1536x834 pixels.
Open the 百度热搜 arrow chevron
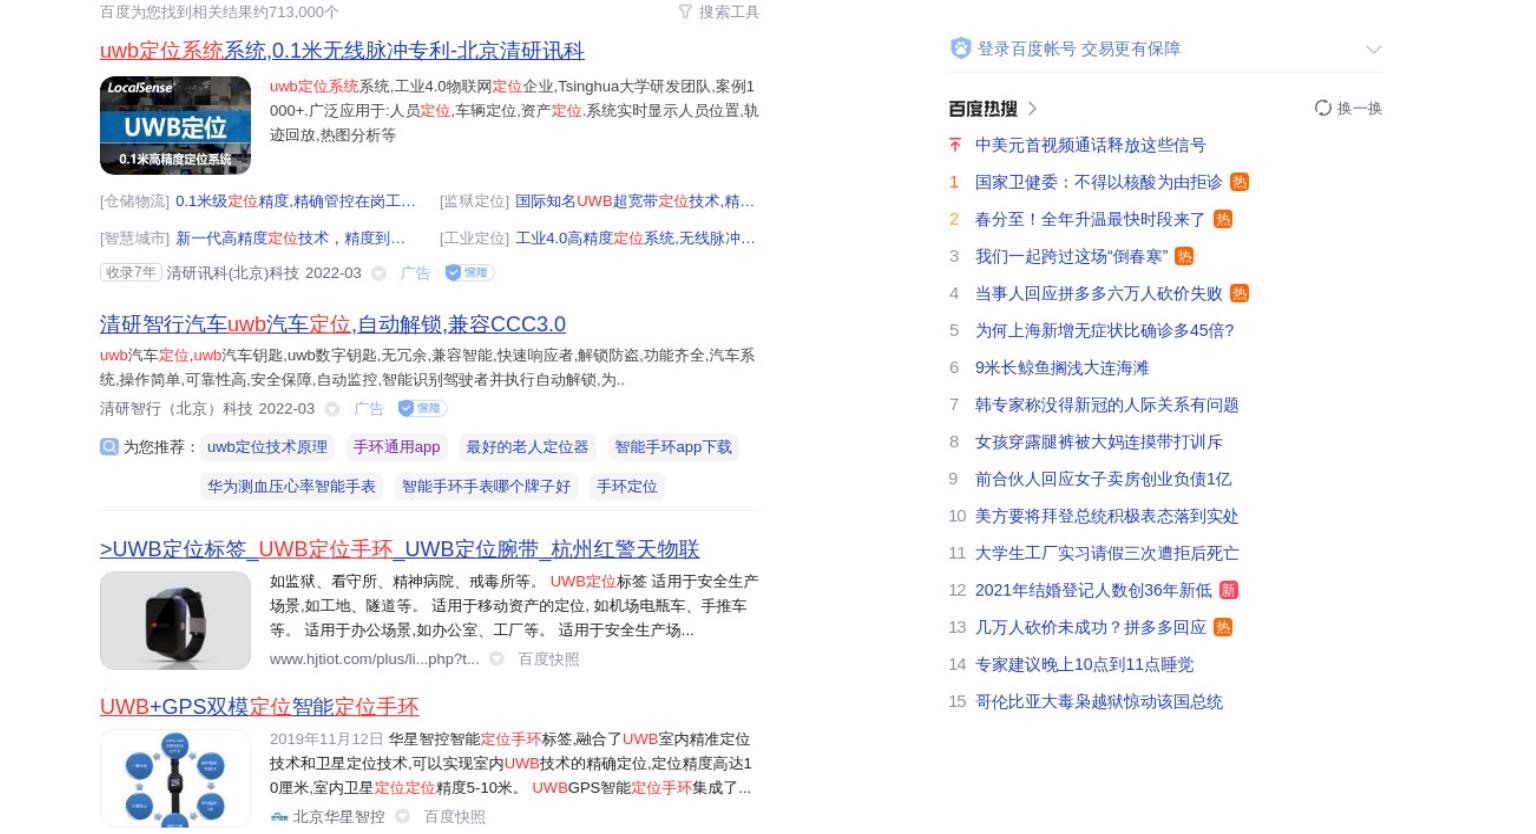click(1032, 108)
